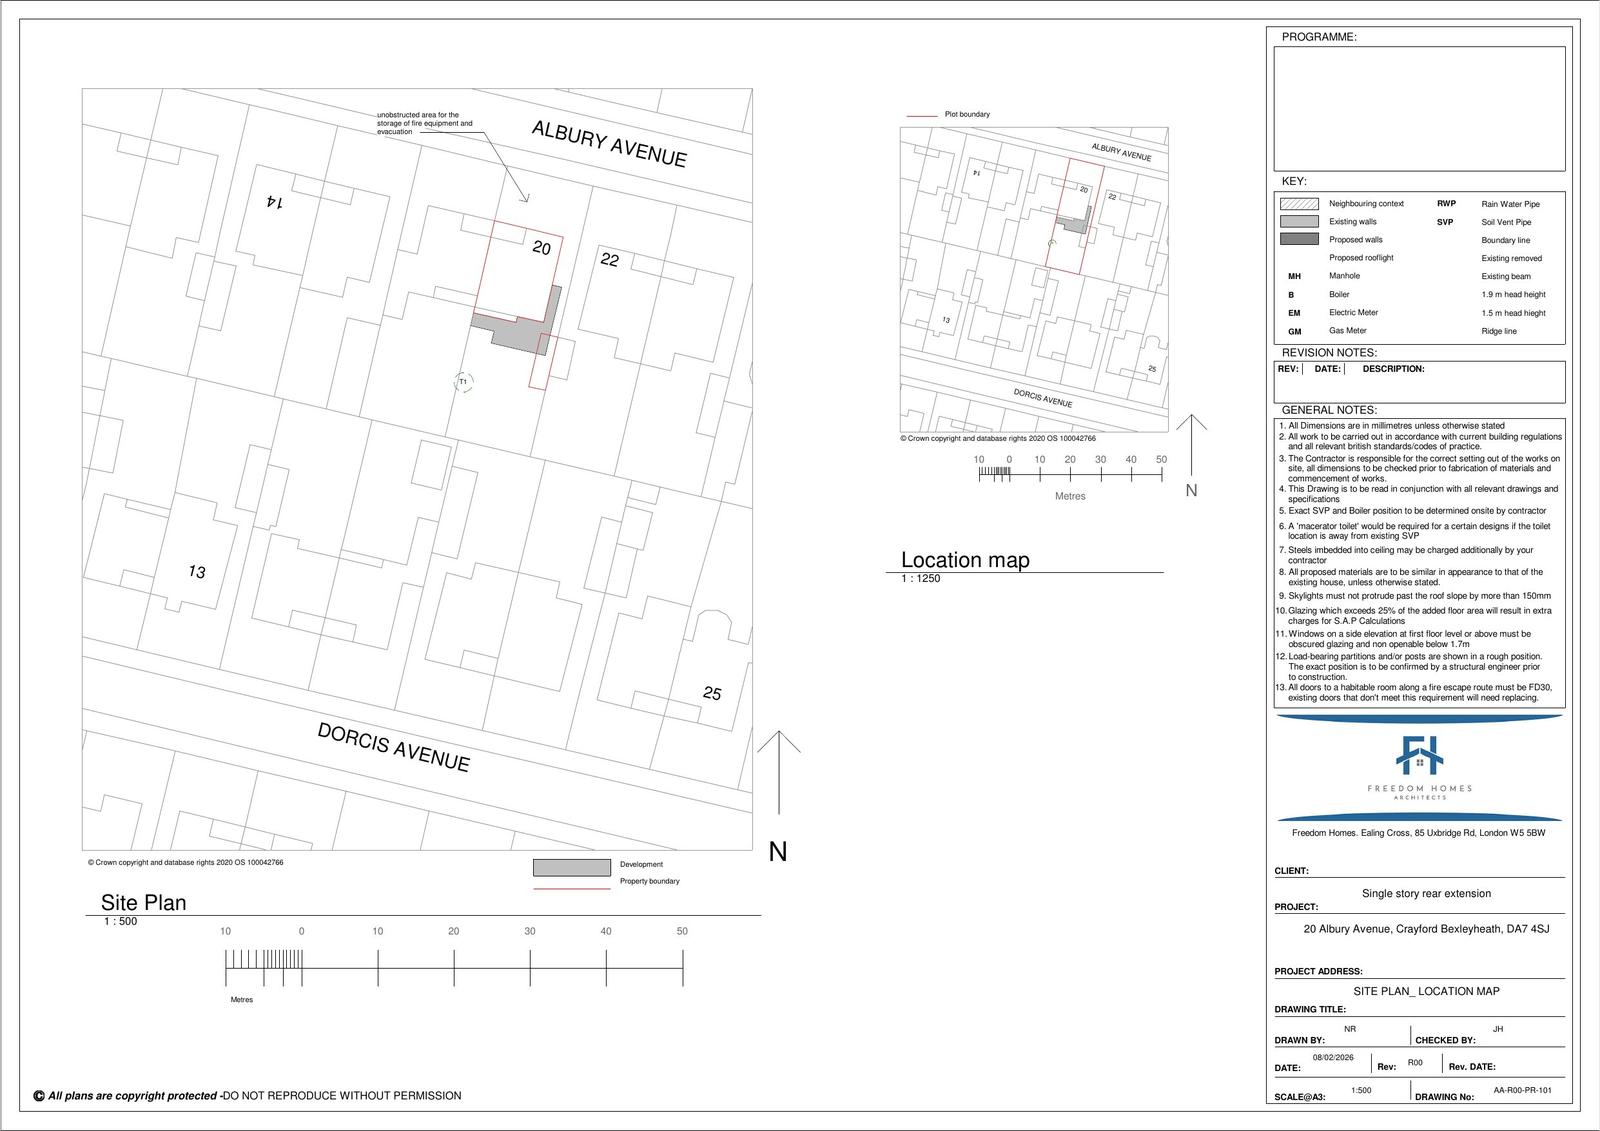
Task: Click the red Plot boundary legend line
Action: point(921,116)
